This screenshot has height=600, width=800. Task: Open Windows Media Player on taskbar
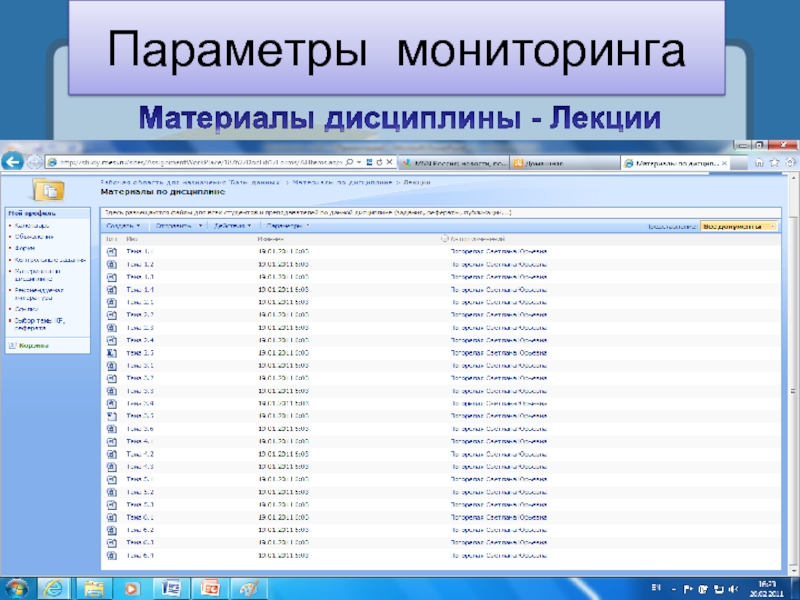tap(132, 589)
